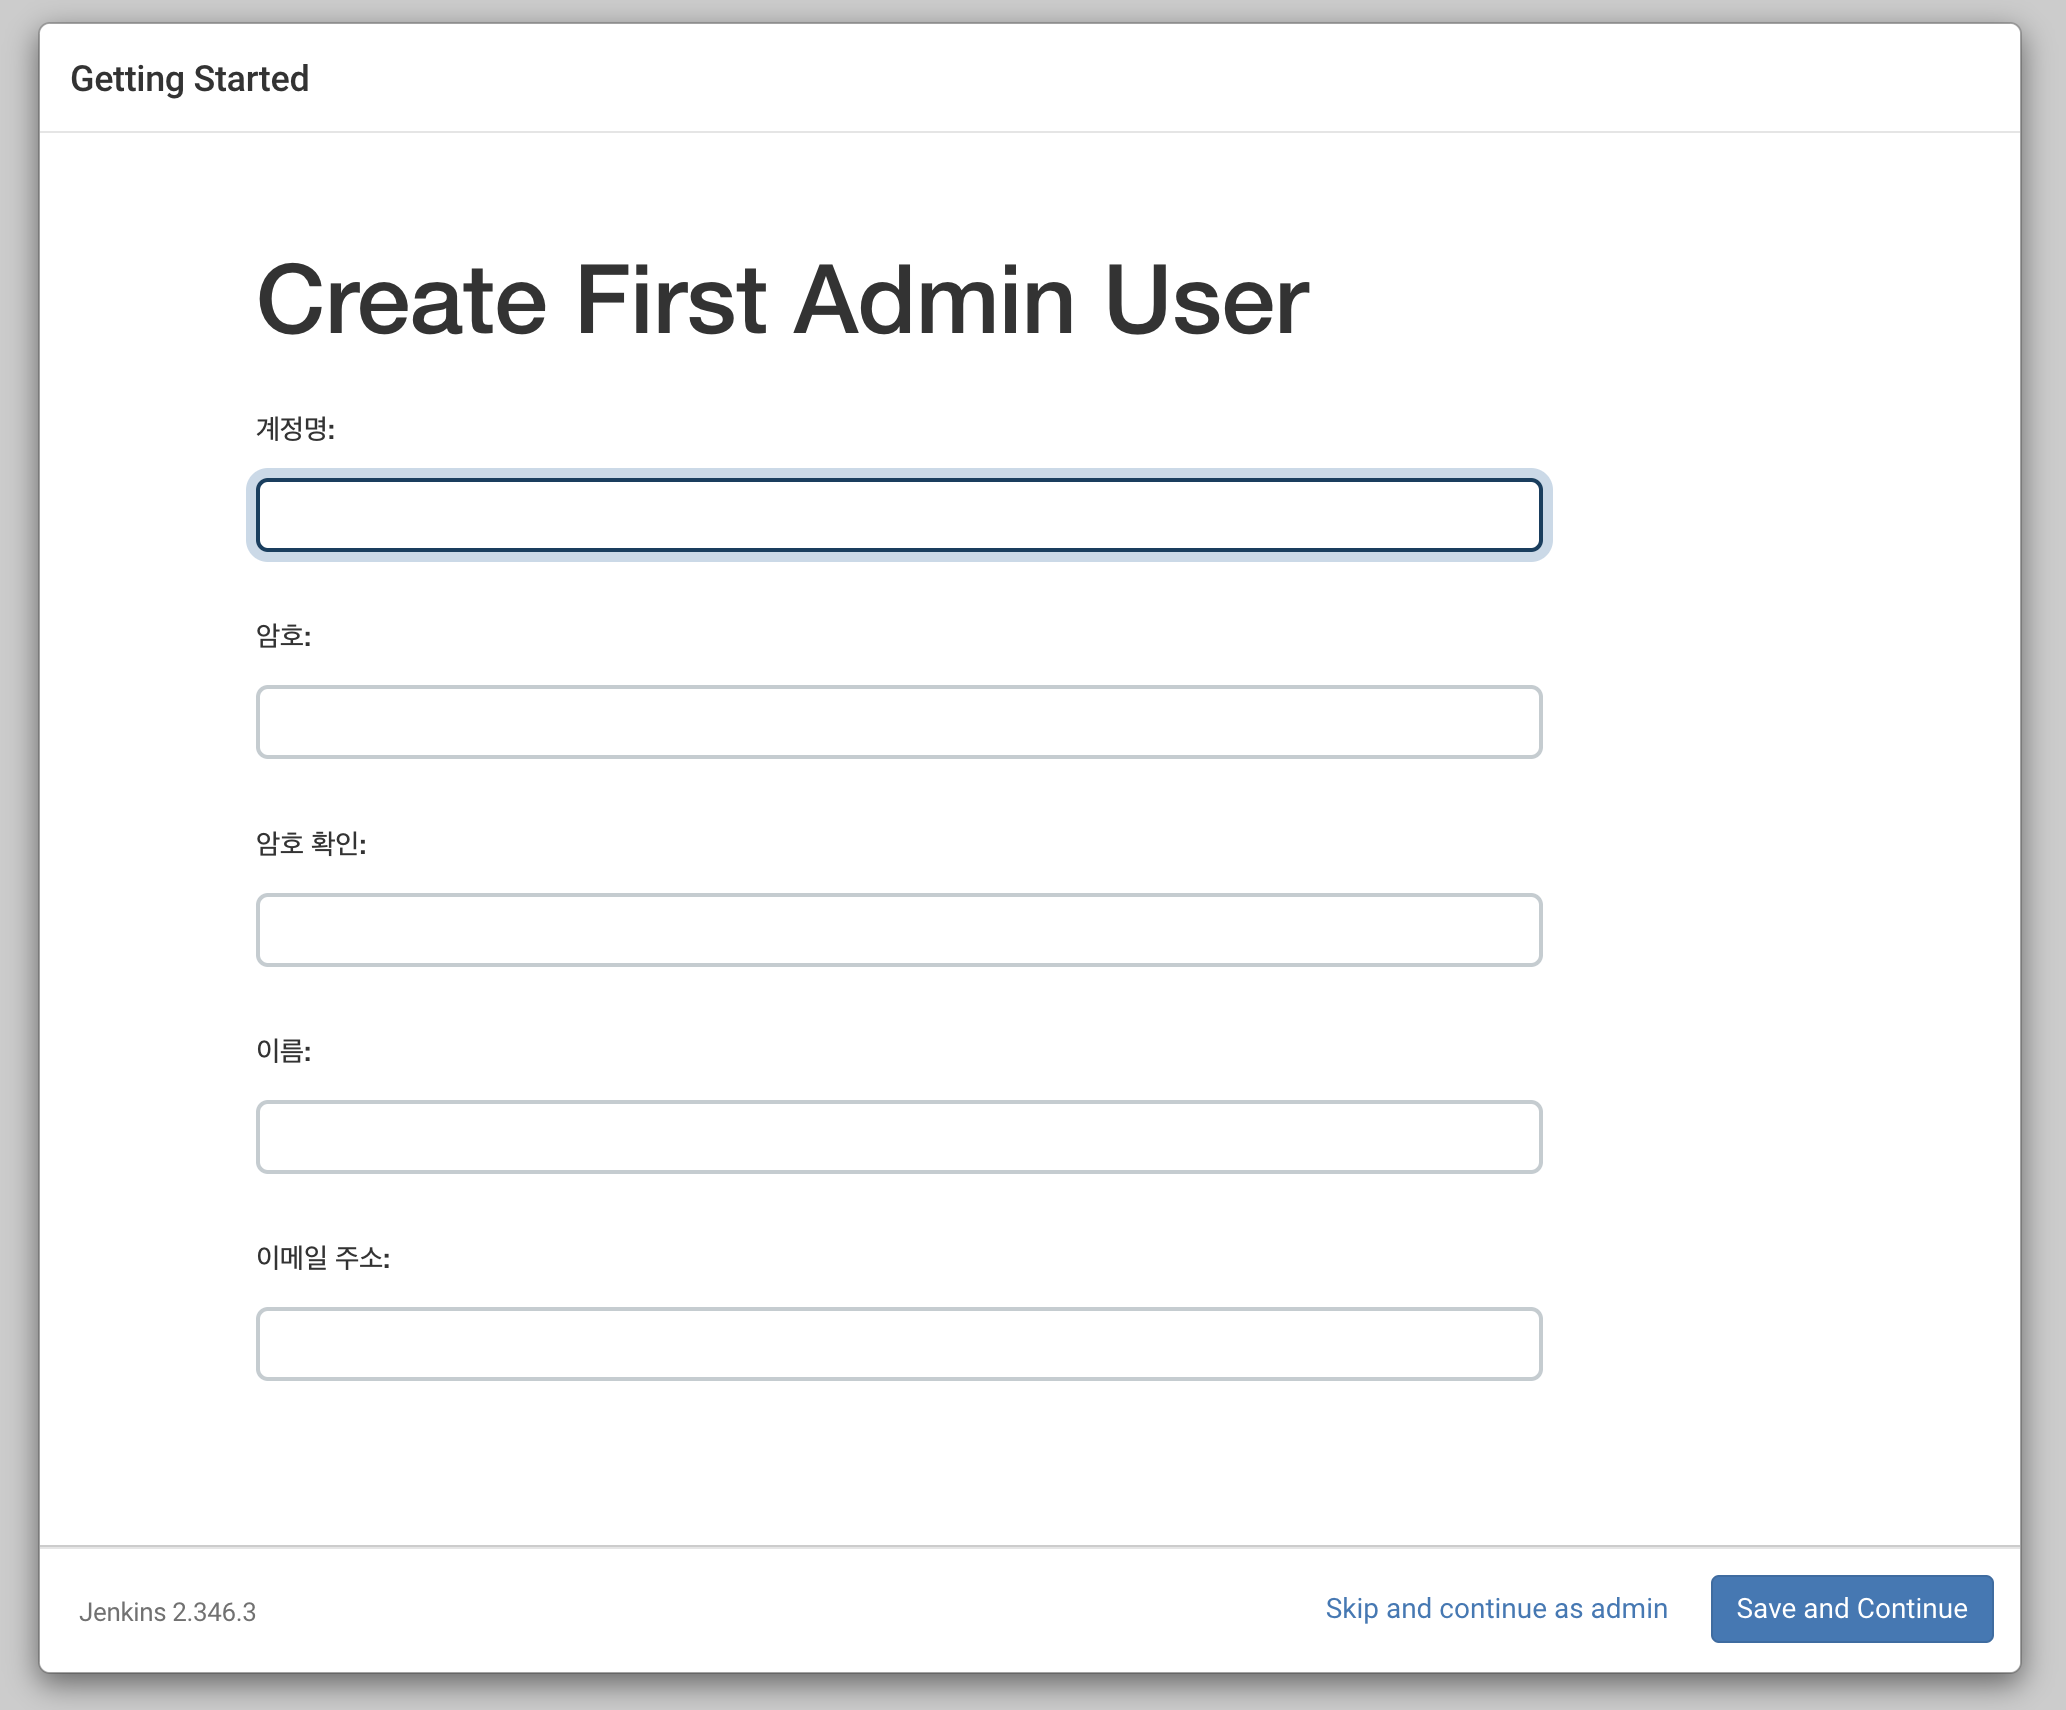Viewport: 2066px width, 1710px height.
Task: Select the 암호 확인 confirm password field
Action: click(898, 930)
